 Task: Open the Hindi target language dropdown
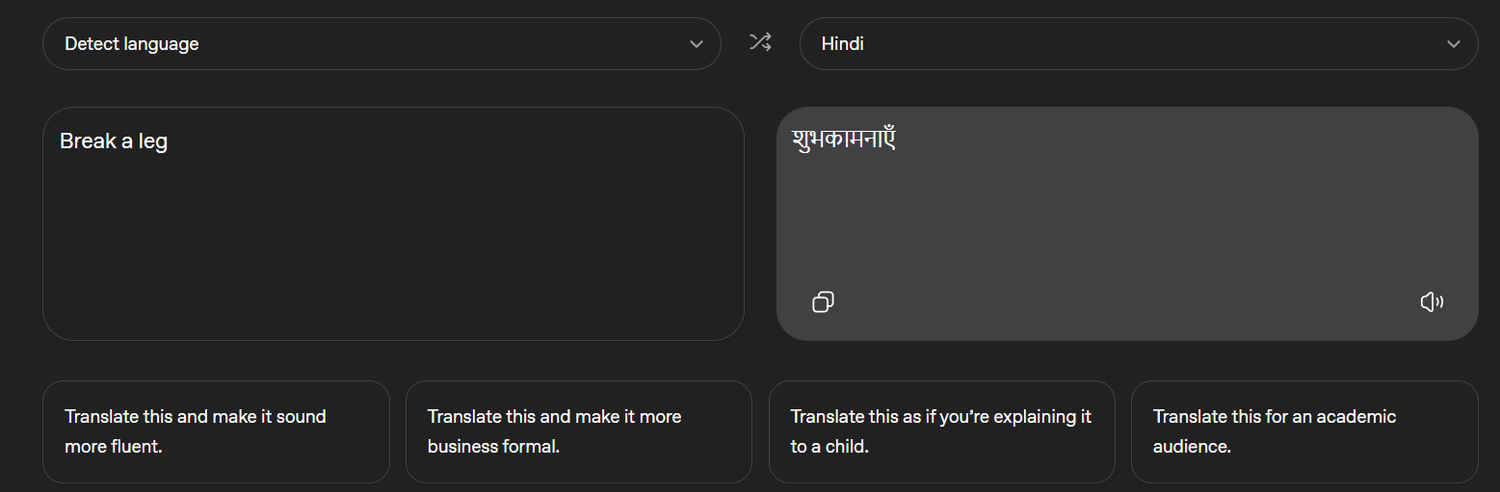point(1138,44)
